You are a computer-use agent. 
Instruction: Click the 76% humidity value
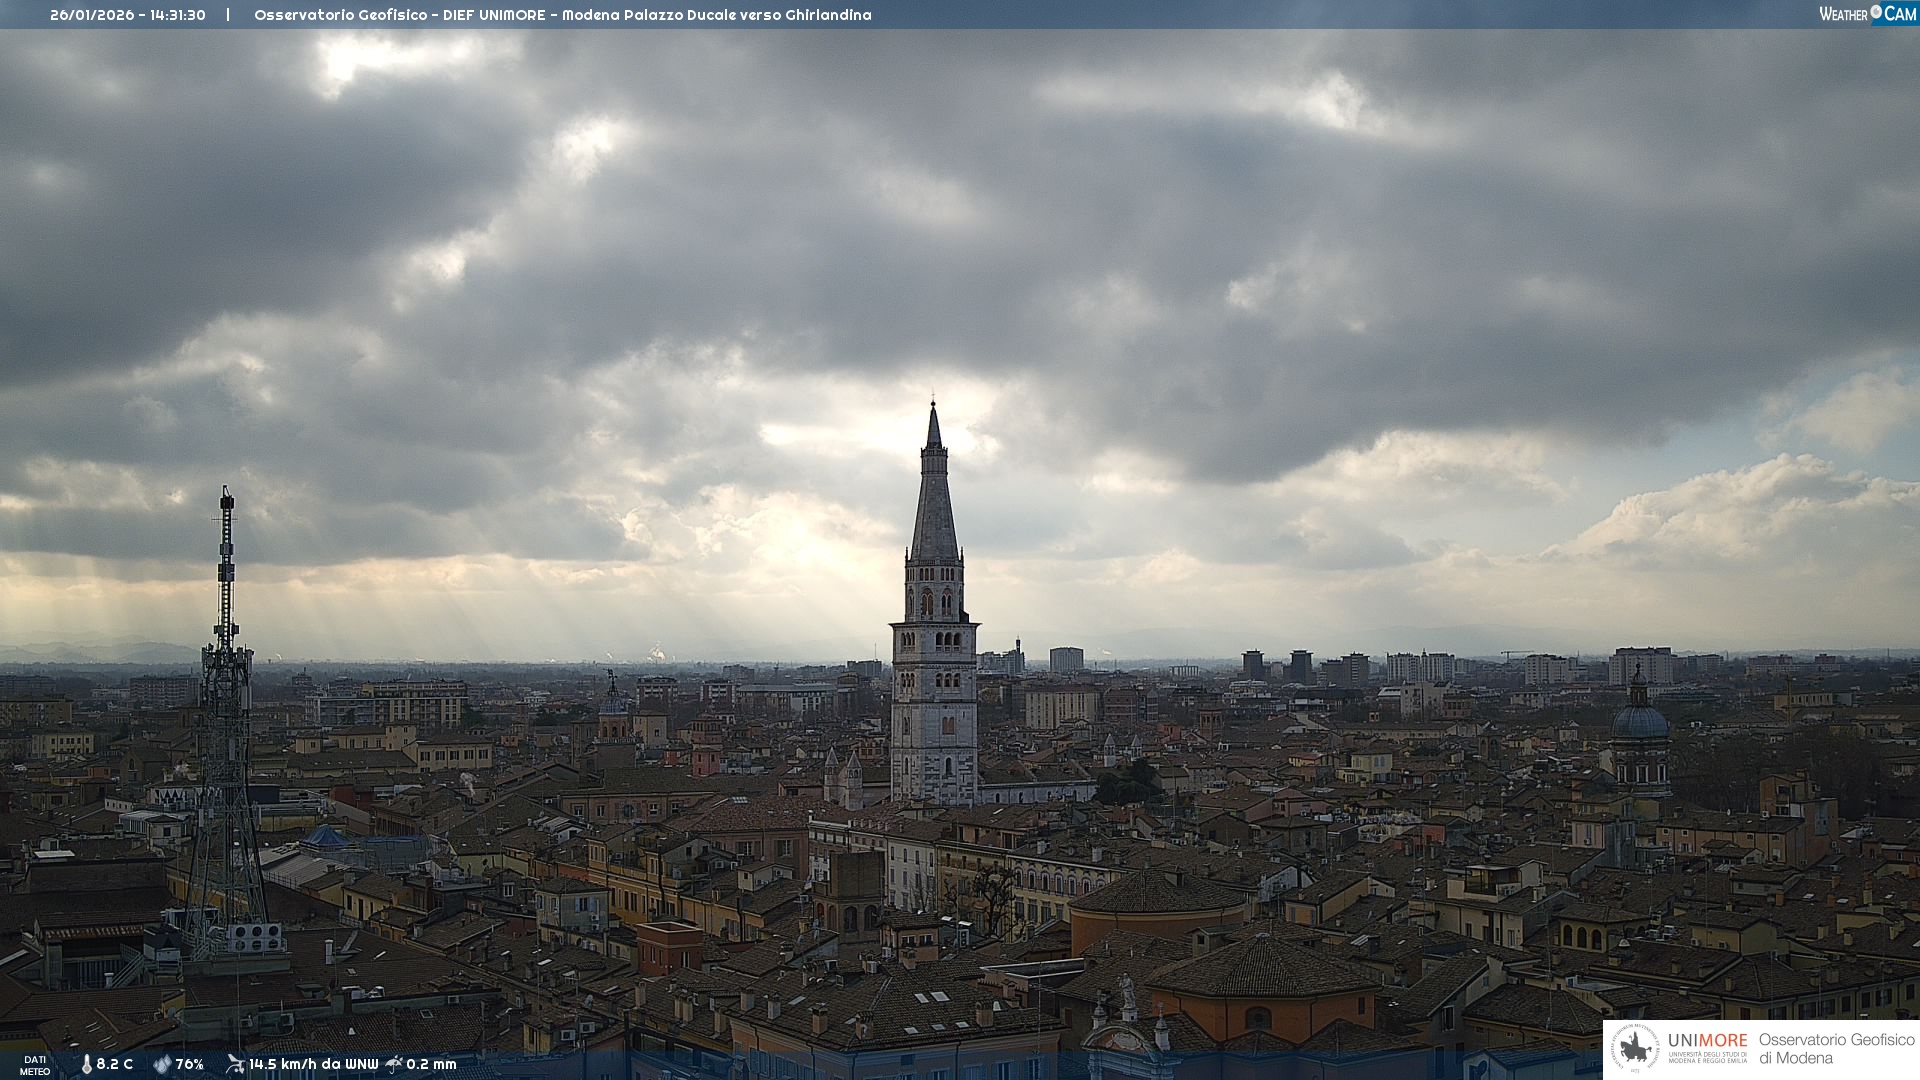[x=189, y=1064]
